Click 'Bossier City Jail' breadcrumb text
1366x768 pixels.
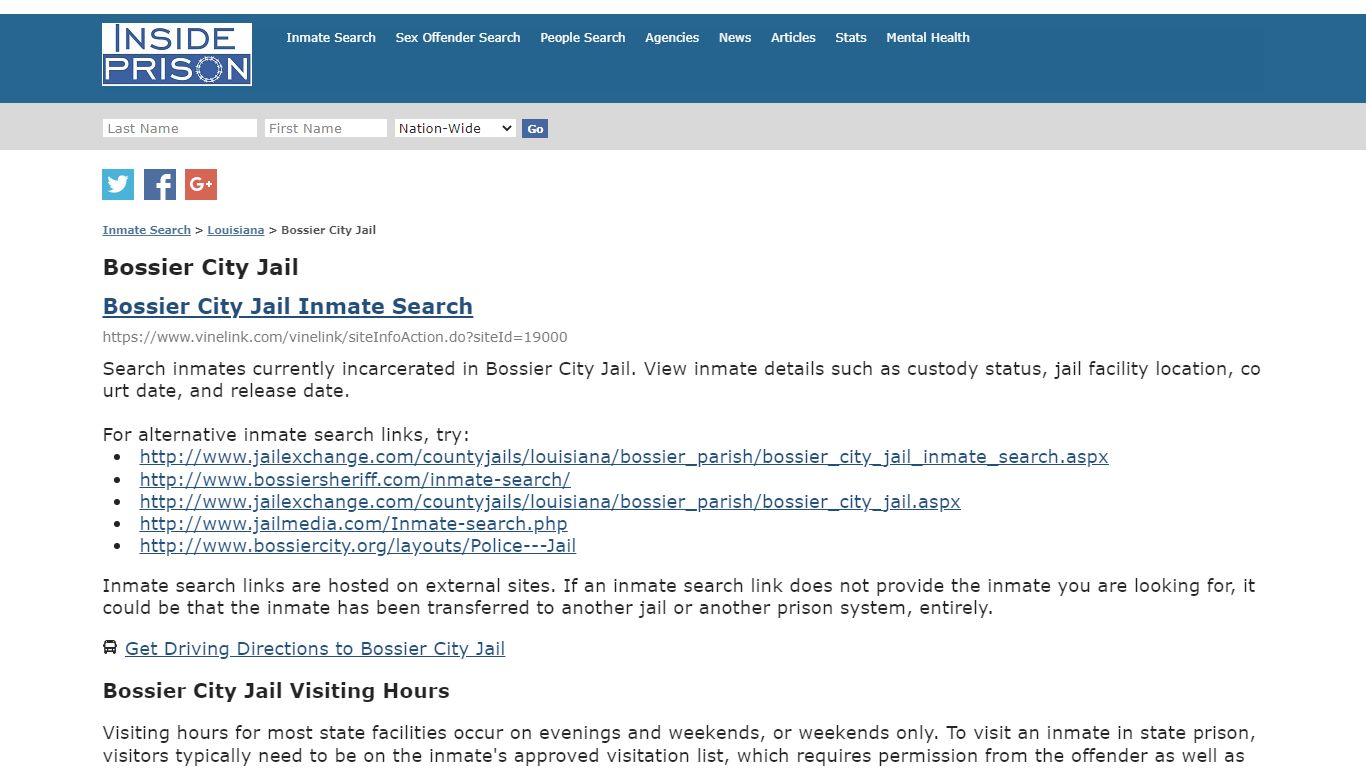pyautogui.click(x=329, y=230)
